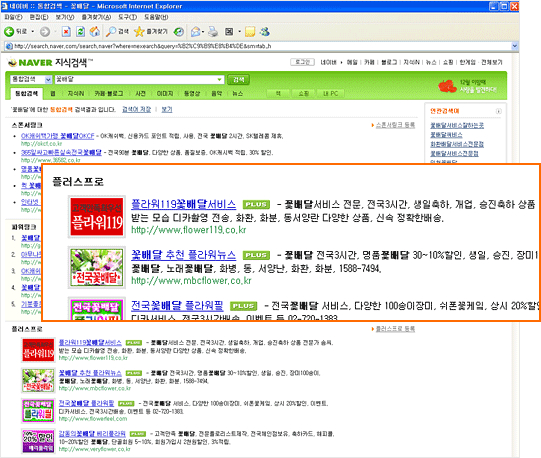Collapse the 연관검색어 panel arrow

[x=499, y=111]
